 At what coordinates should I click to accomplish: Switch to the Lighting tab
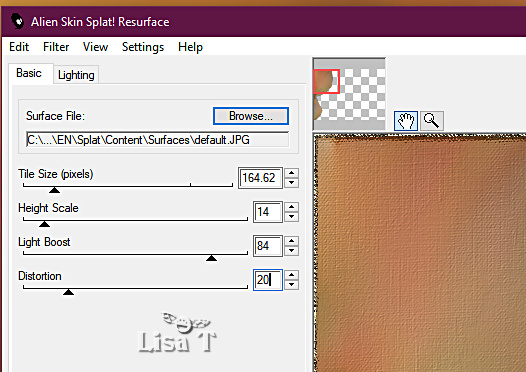pos(76,75)
